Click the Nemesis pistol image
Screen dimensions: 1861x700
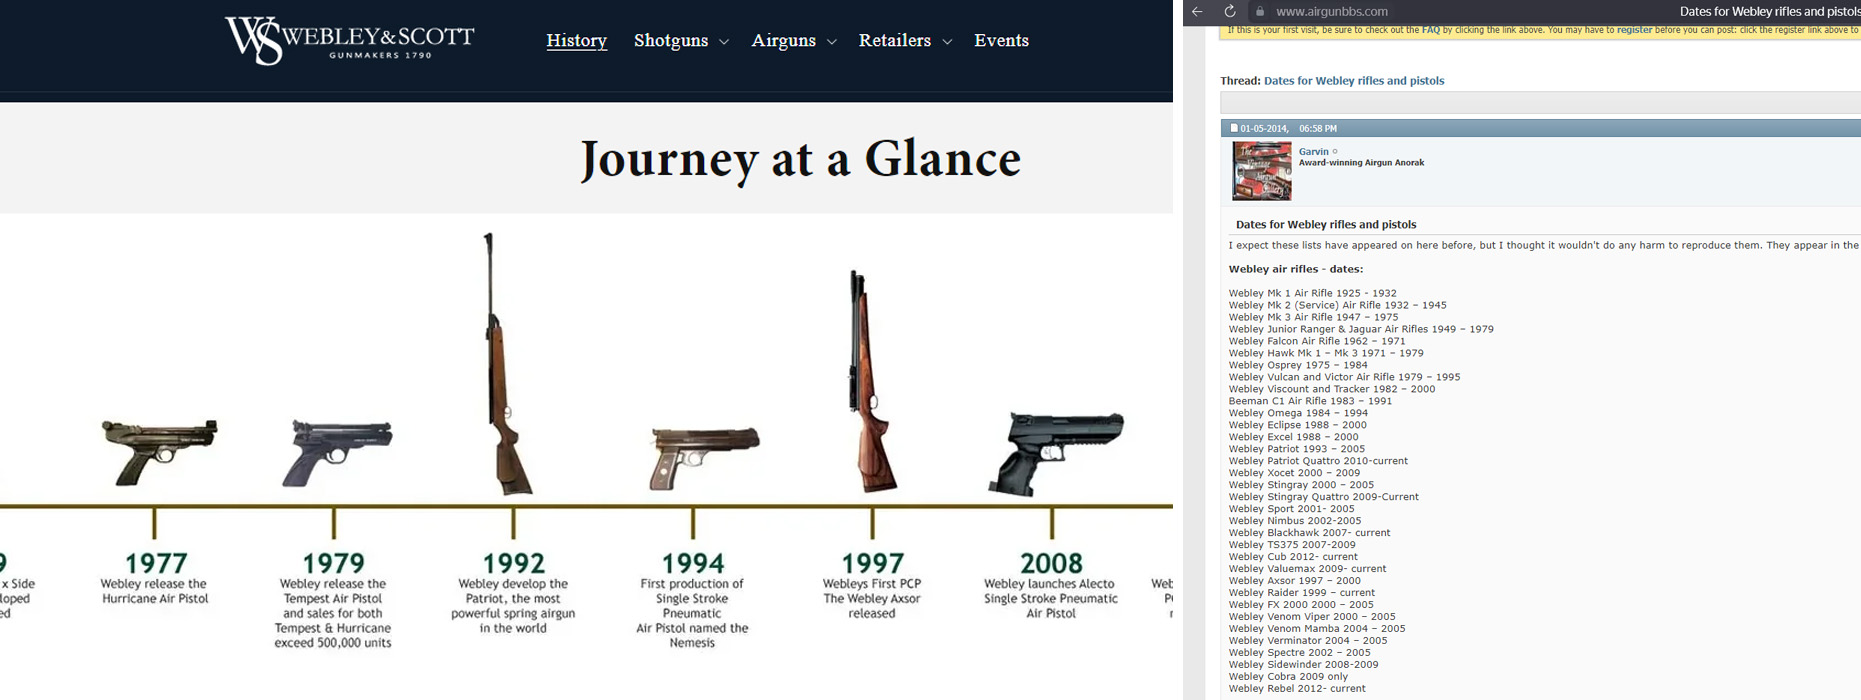[x=703, y=458]
